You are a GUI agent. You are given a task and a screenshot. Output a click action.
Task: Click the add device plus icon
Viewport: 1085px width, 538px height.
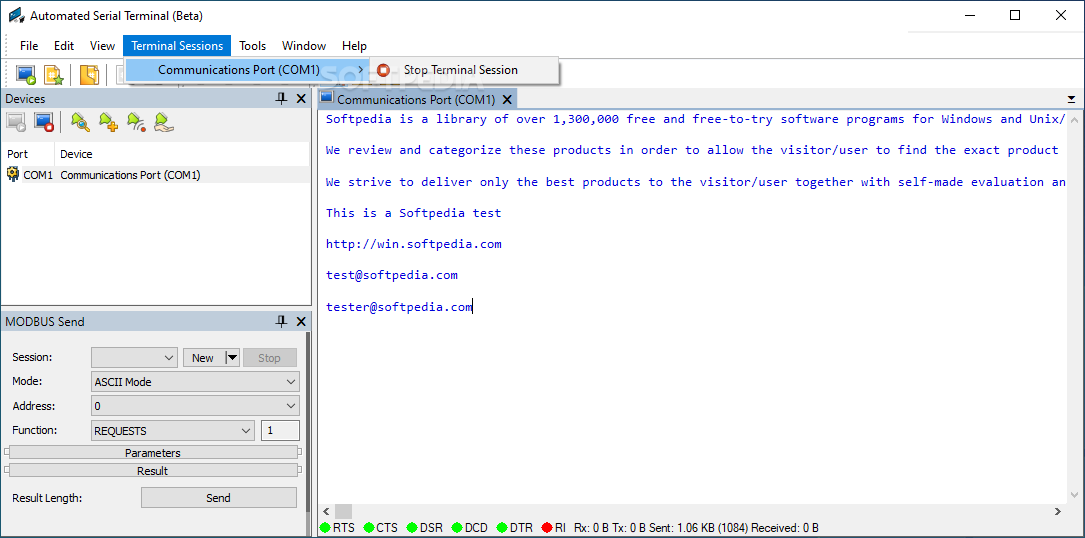(x=108, y=123)
